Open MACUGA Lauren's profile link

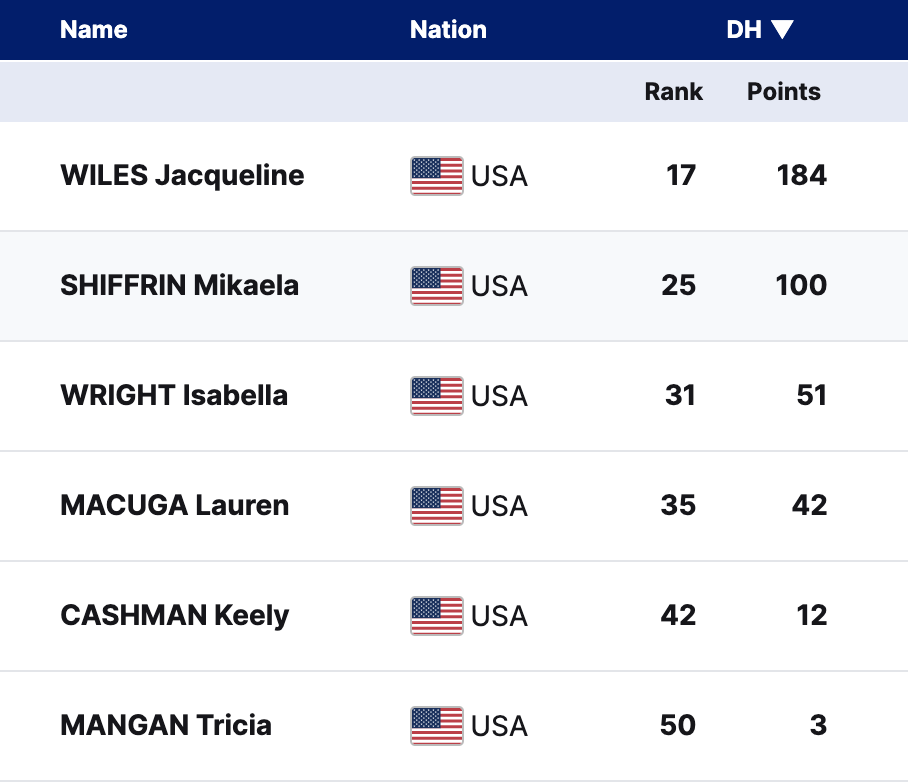coord(175,506)
